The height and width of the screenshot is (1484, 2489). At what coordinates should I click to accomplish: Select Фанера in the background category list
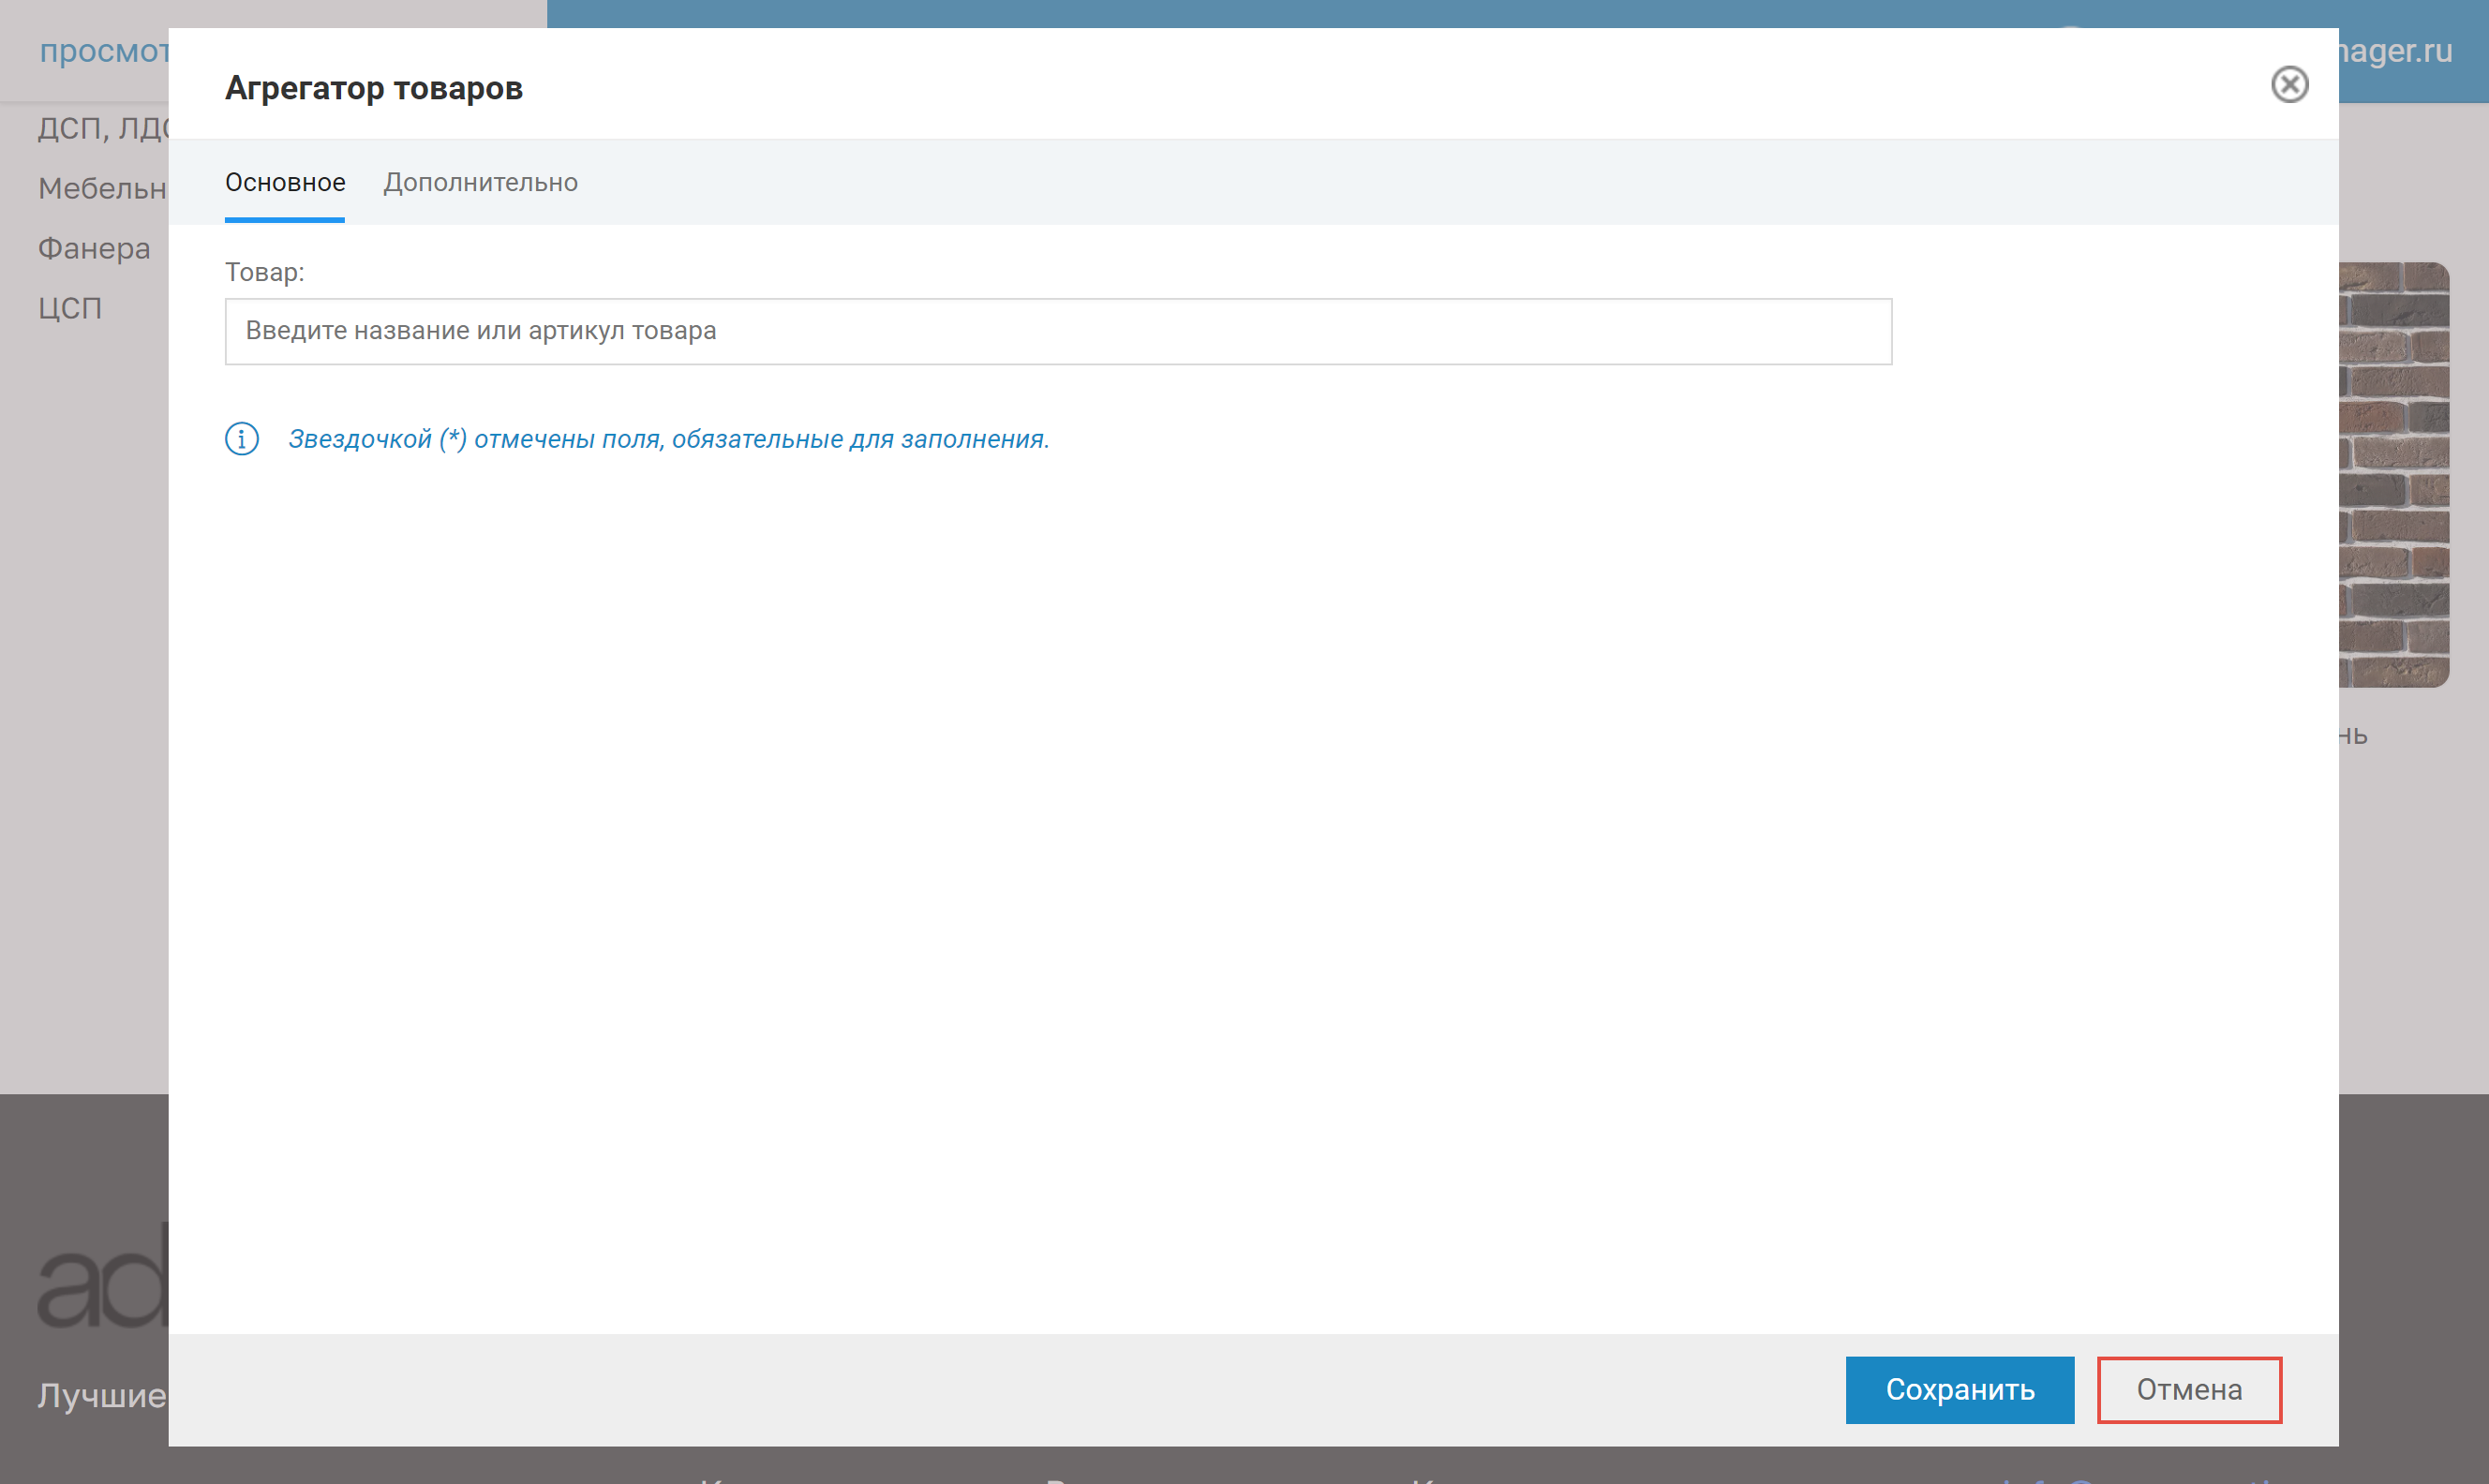94,248
